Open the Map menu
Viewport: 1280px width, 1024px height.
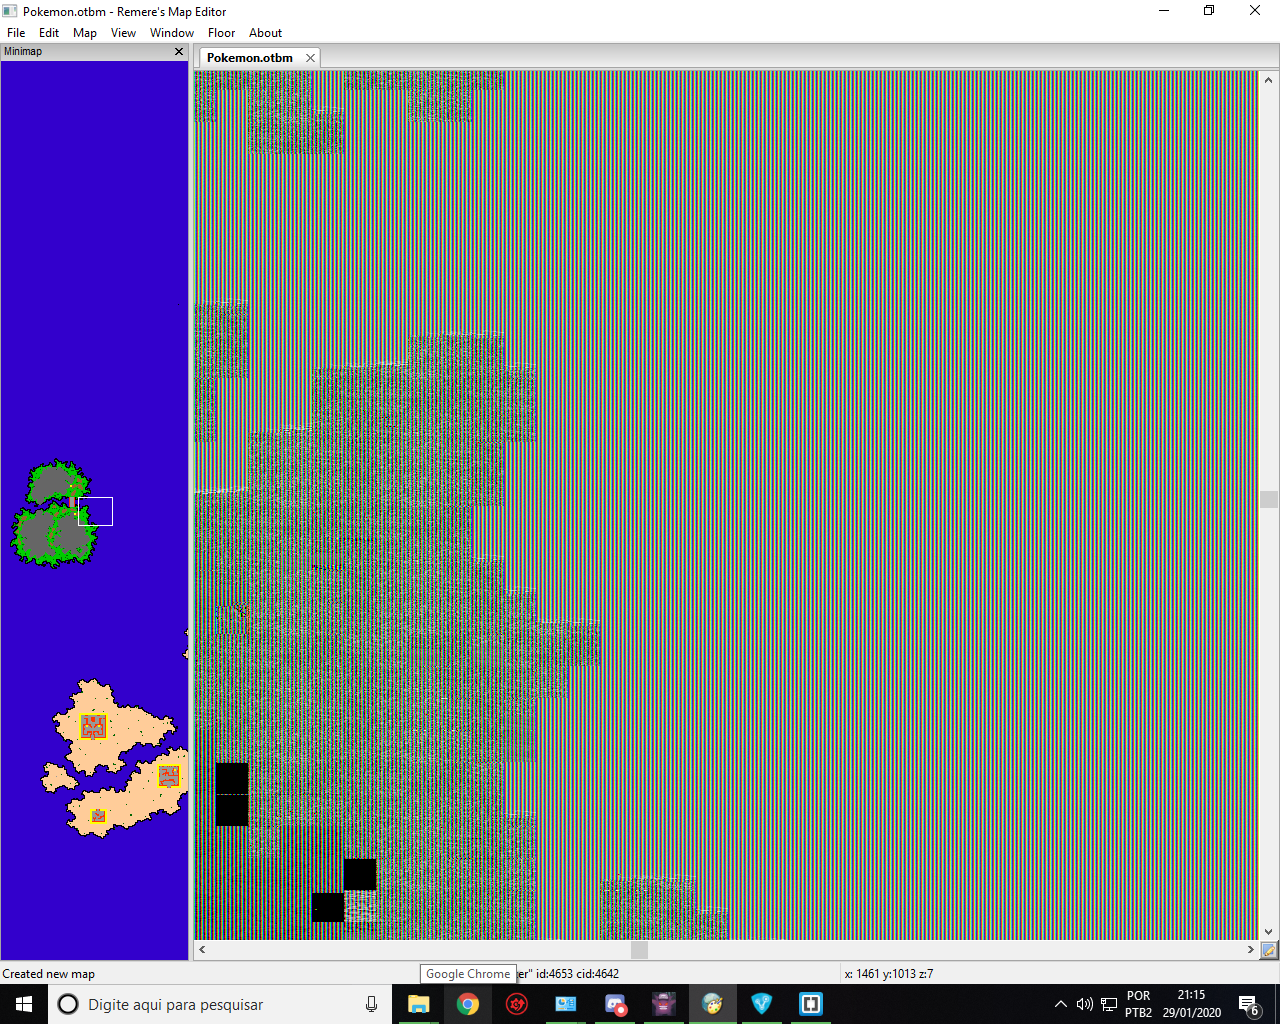85,33
